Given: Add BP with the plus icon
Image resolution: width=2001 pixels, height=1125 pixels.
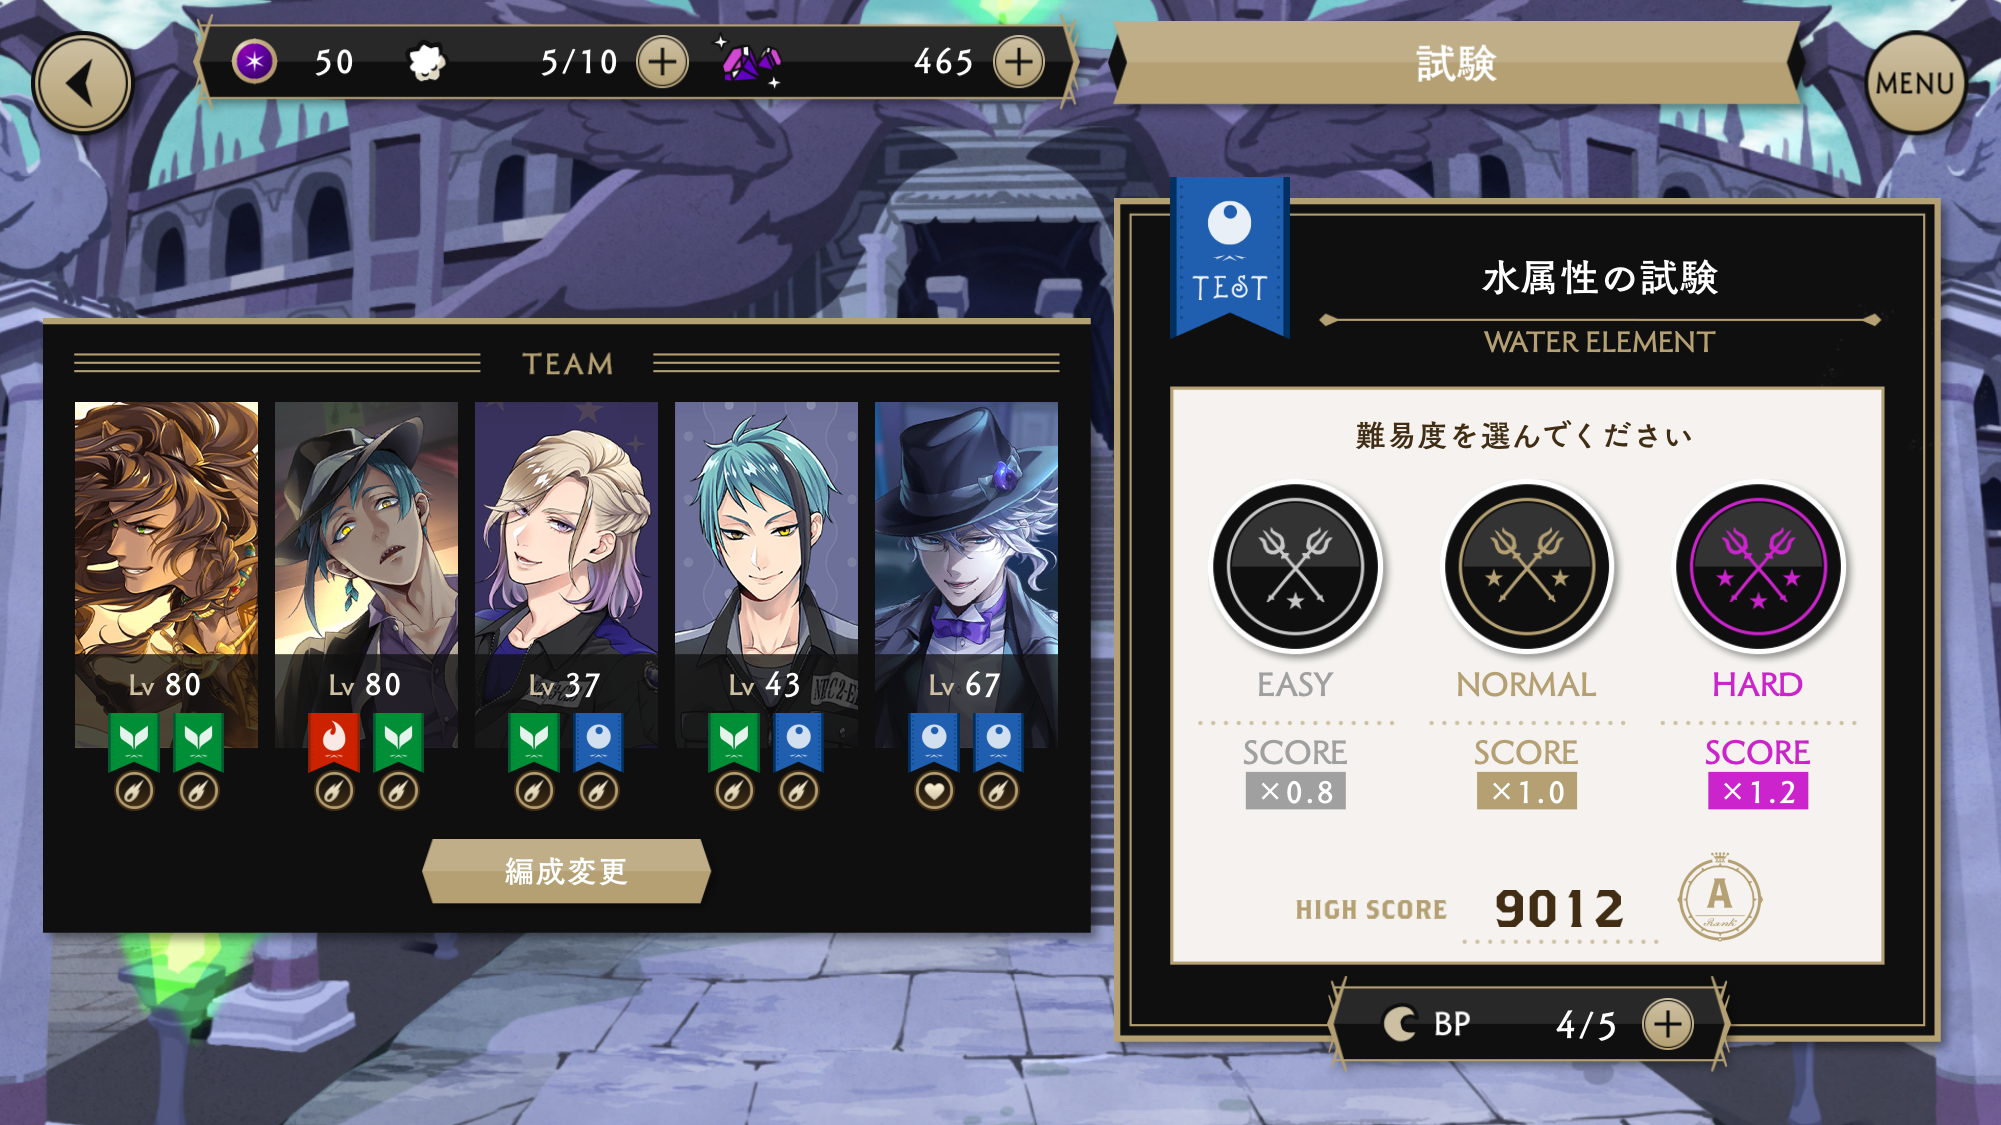Looking at the screenshot, I should (x=1667, y=1024).
